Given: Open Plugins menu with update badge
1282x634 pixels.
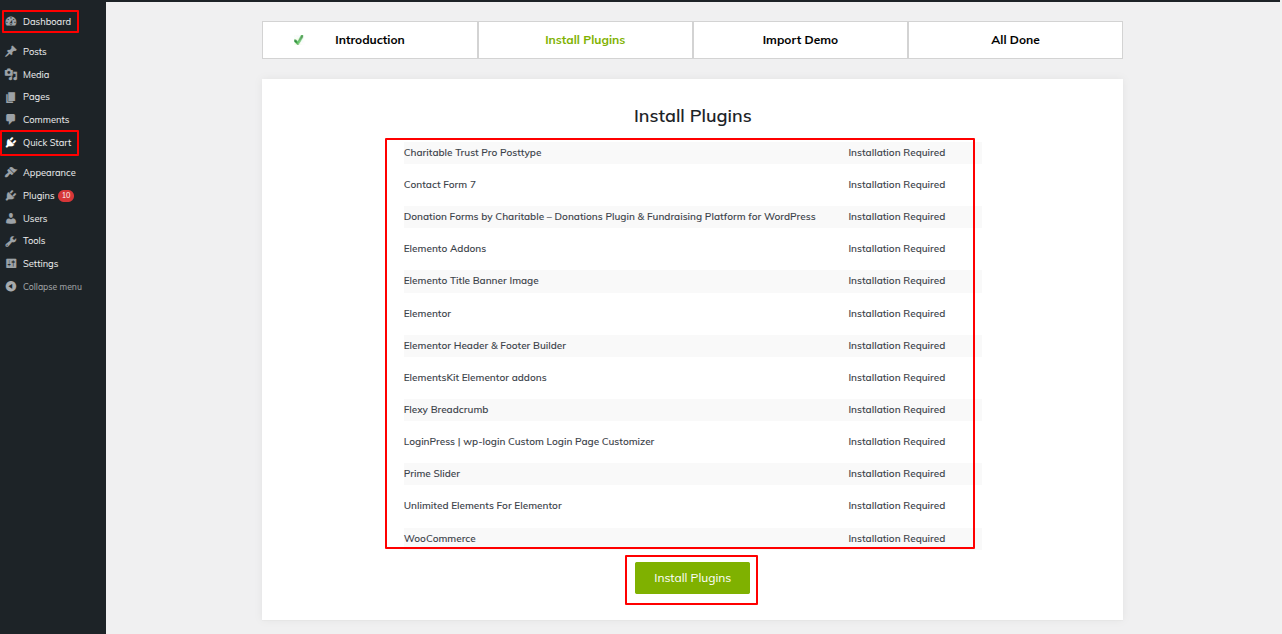Looking at the screenshot, I should click(40, 196).
